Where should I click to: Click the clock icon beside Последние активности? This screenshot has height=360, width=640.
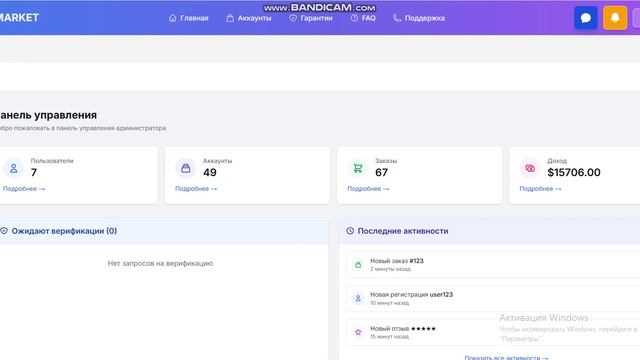[350, 231]
